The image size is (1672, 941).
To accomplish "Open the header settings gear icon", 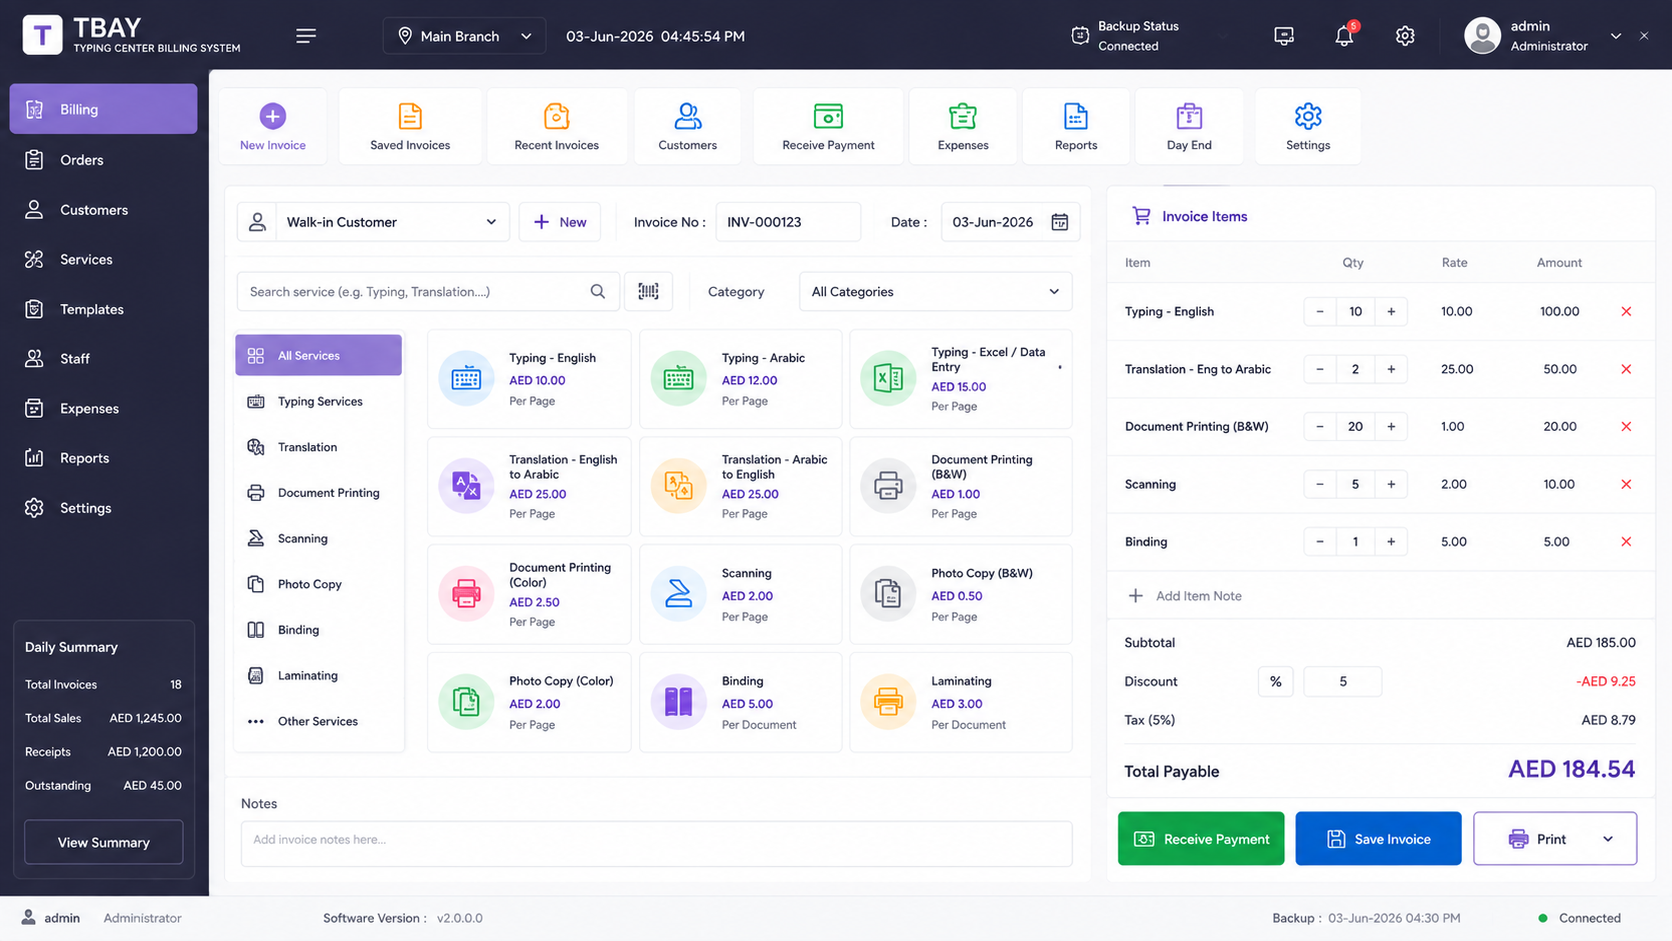I will click(1405, 36).
